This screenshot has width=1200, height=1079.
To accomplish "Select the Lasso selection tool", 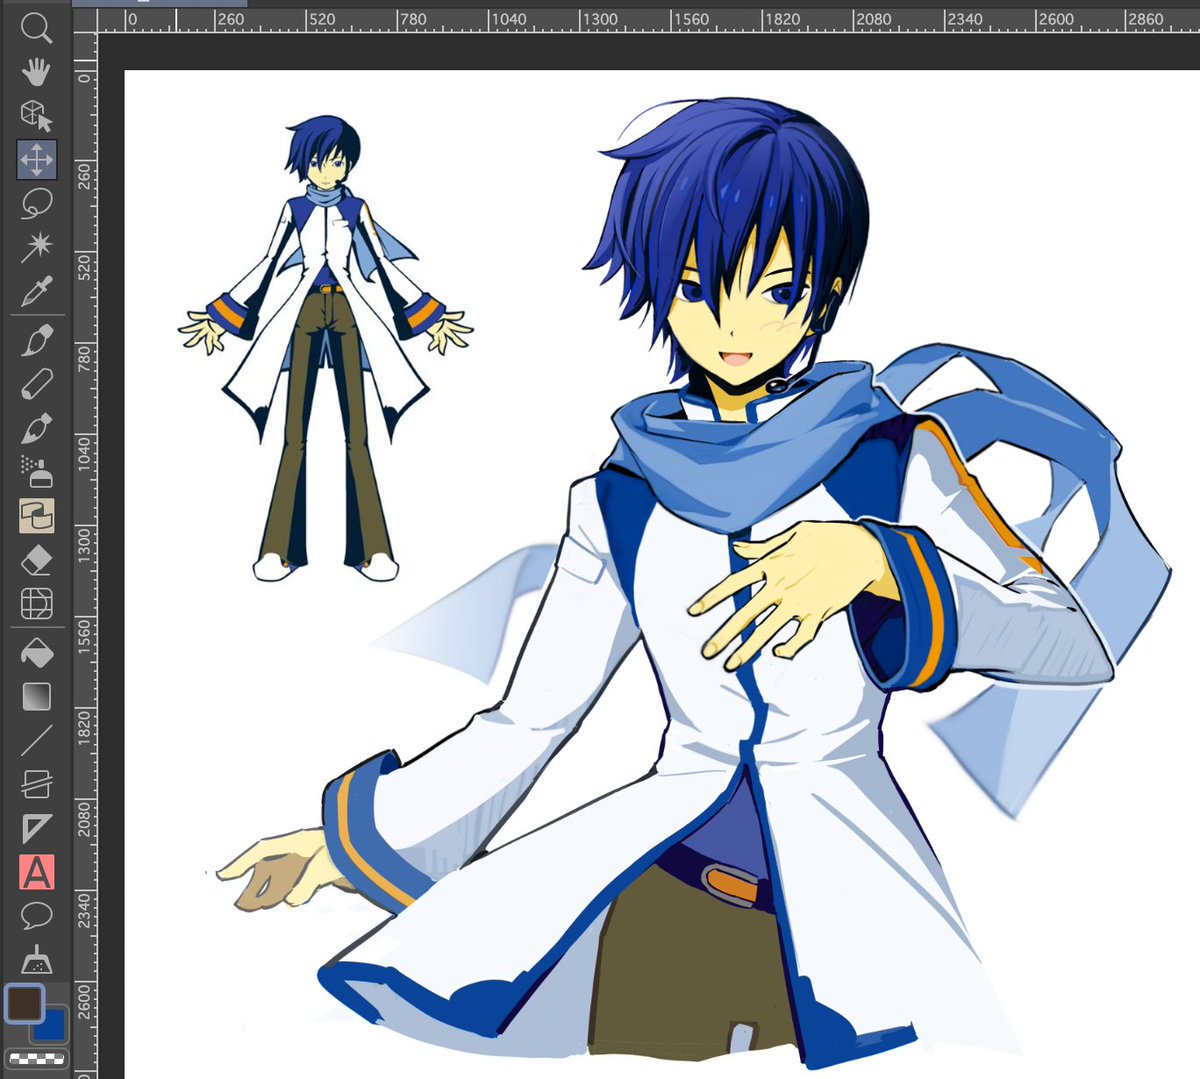I will [36, 203].
